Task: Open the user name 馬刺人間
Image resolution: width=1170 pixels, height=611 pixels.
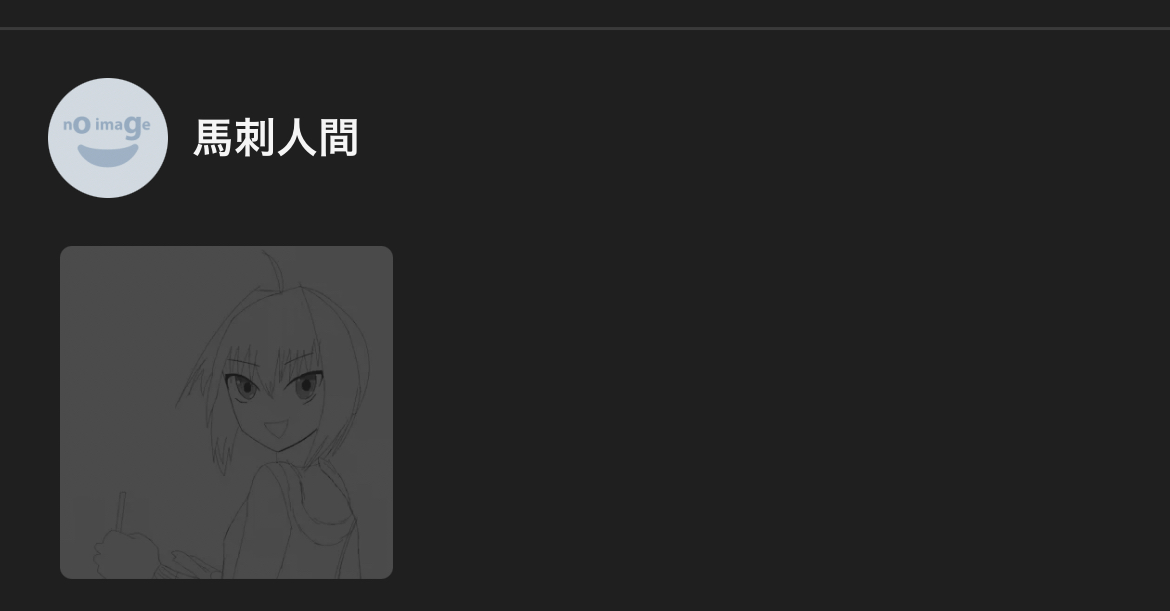Action: [276, 138]
